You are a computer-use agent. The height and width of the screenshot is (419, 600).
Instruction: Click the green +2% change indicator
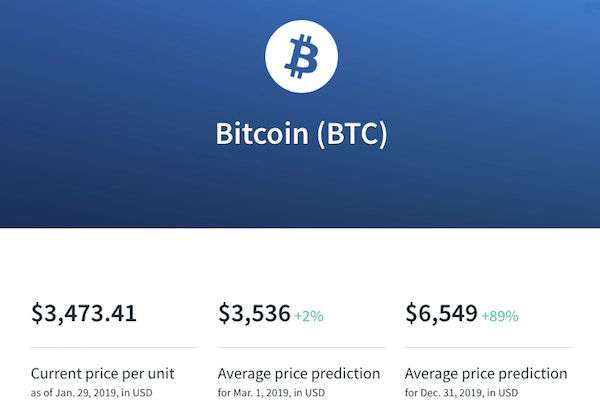tap(309, 316)
